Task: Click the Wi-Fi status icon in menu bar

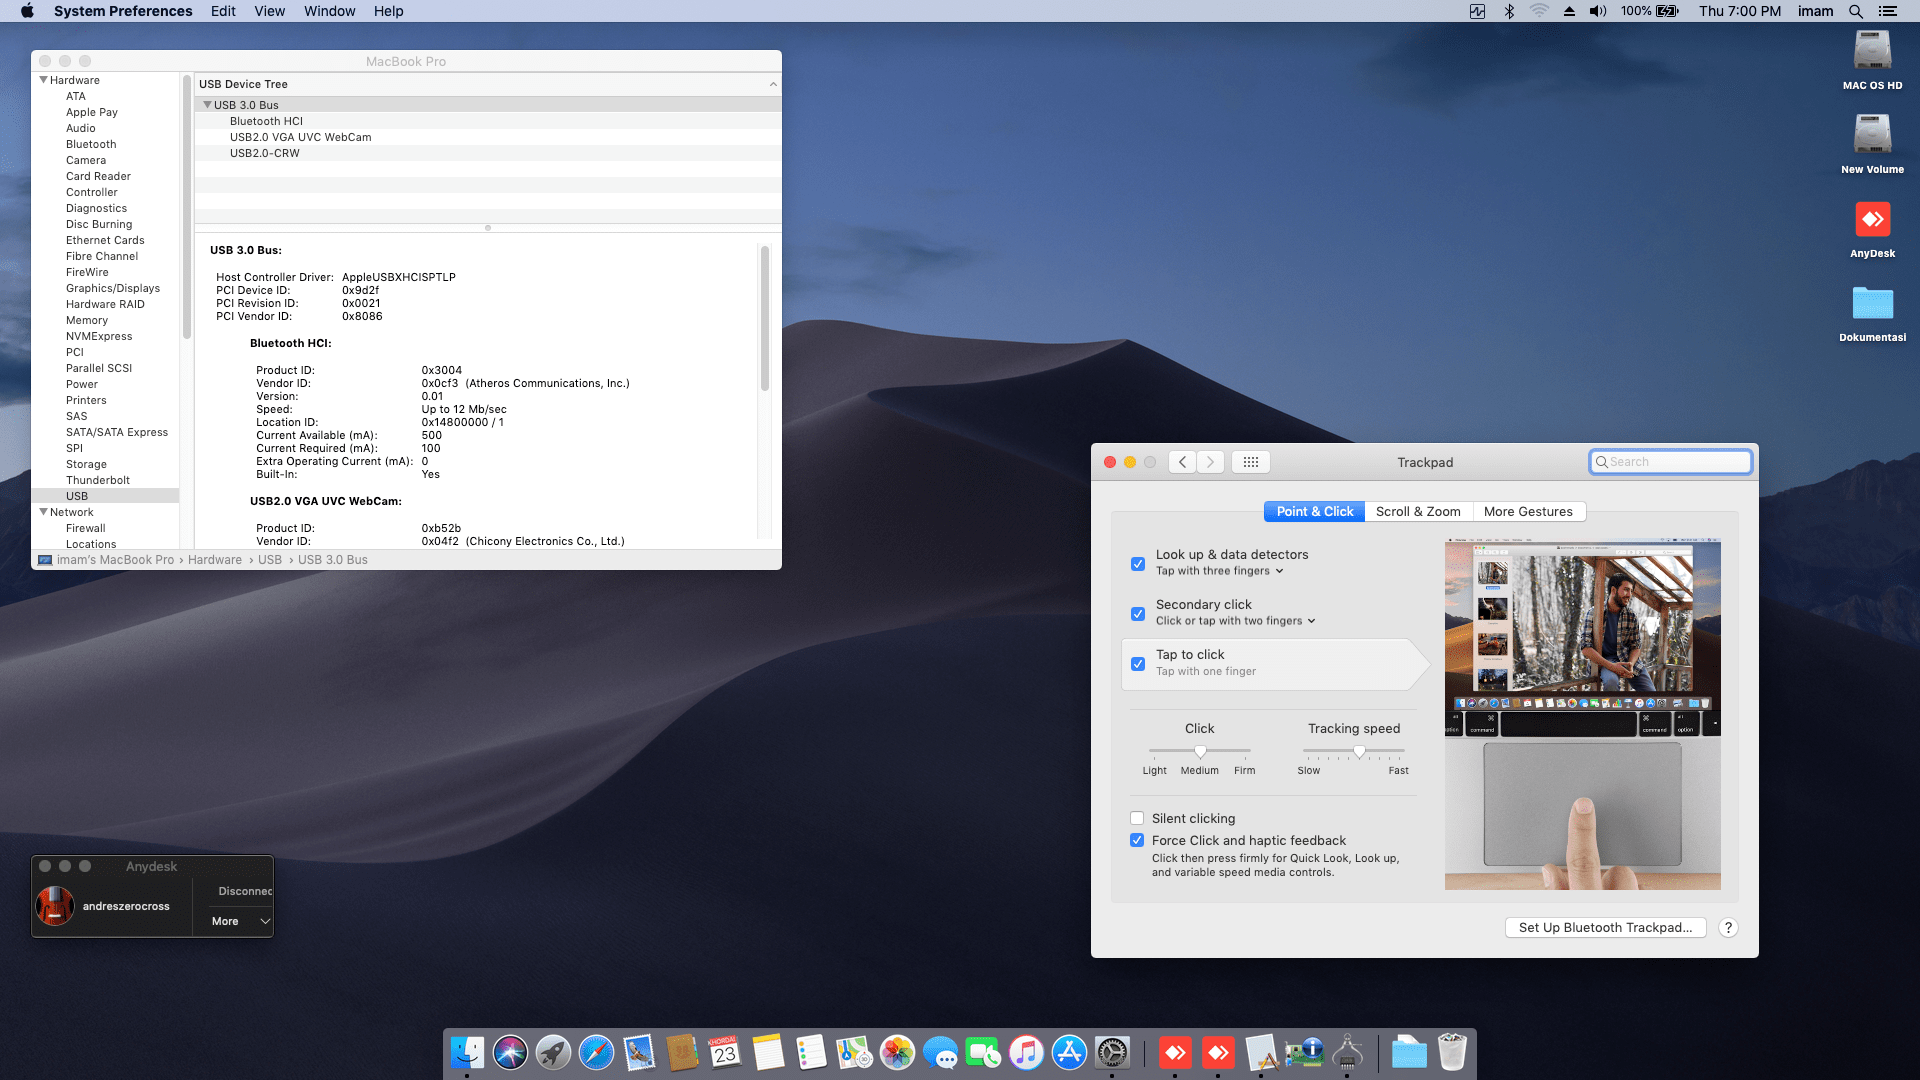Action: tap(1539, 11)
